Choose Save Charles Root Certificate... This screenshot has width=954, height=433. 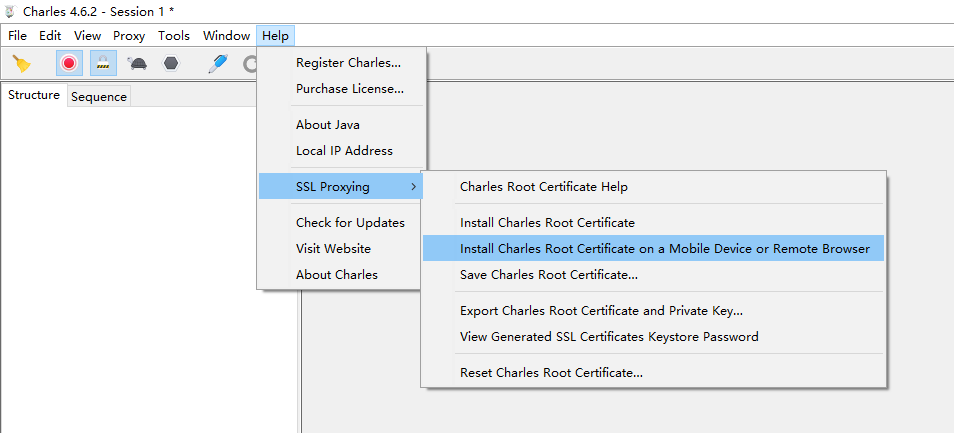[549, 275]
